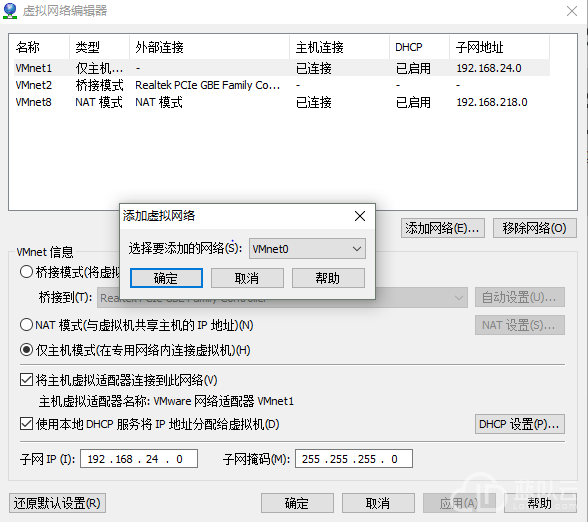The width and height of the screenshot is (588, 522).
Task: Click 还原默认设置 button
Action: pos(57,503)
